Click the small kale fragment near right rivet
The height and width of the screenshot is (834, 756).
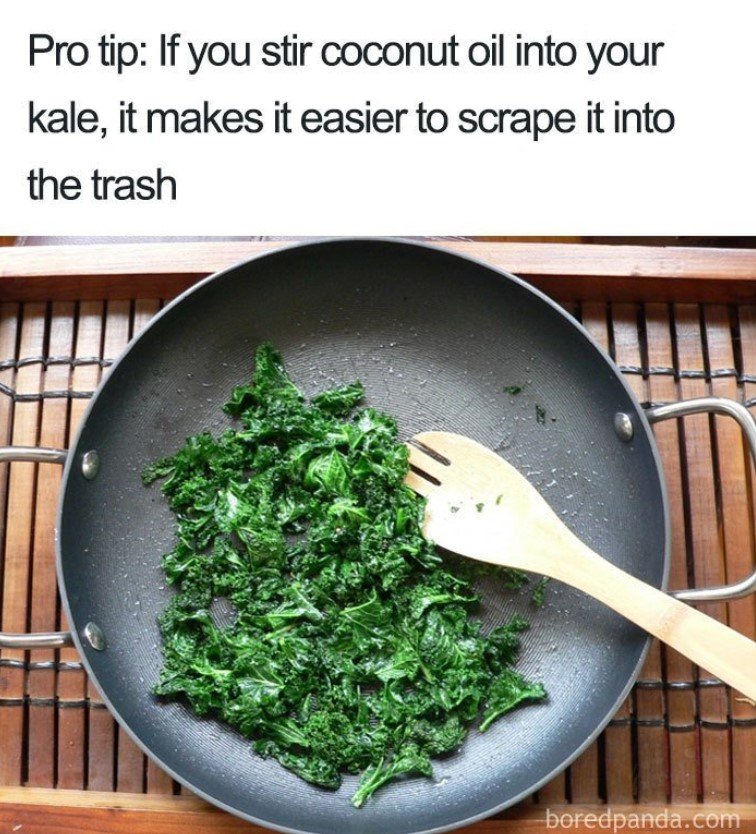point(540,413)
